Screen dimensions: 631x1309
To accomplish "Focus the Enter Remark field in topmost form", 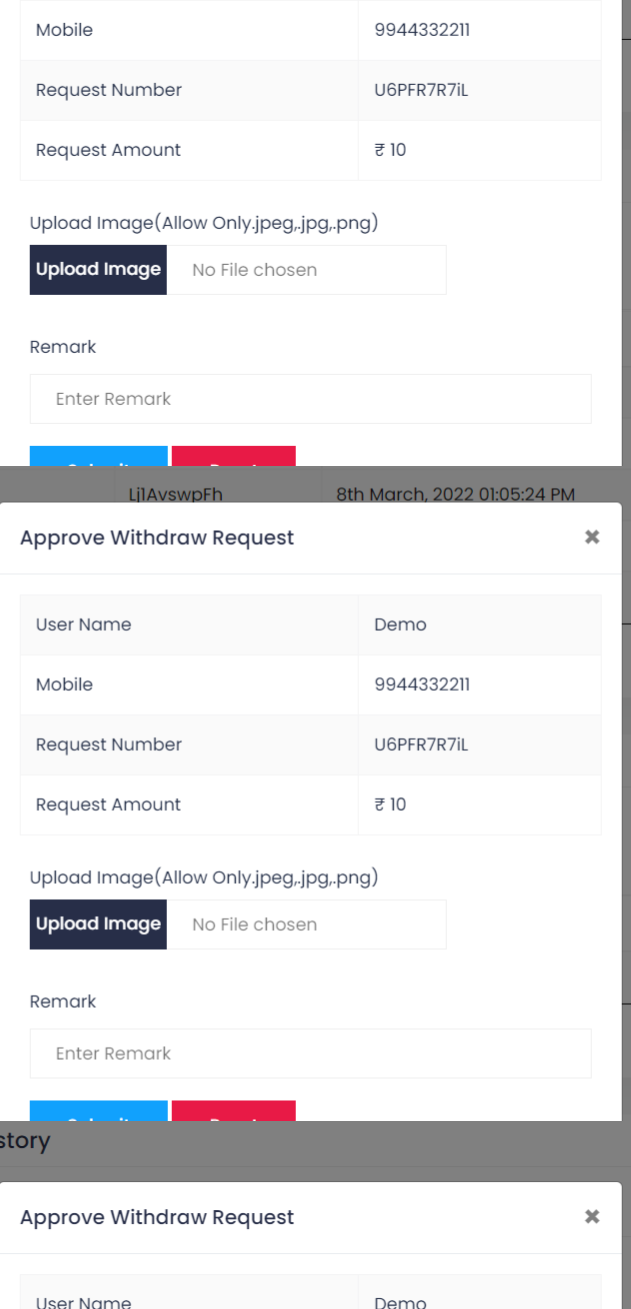I will coord(311,399).
